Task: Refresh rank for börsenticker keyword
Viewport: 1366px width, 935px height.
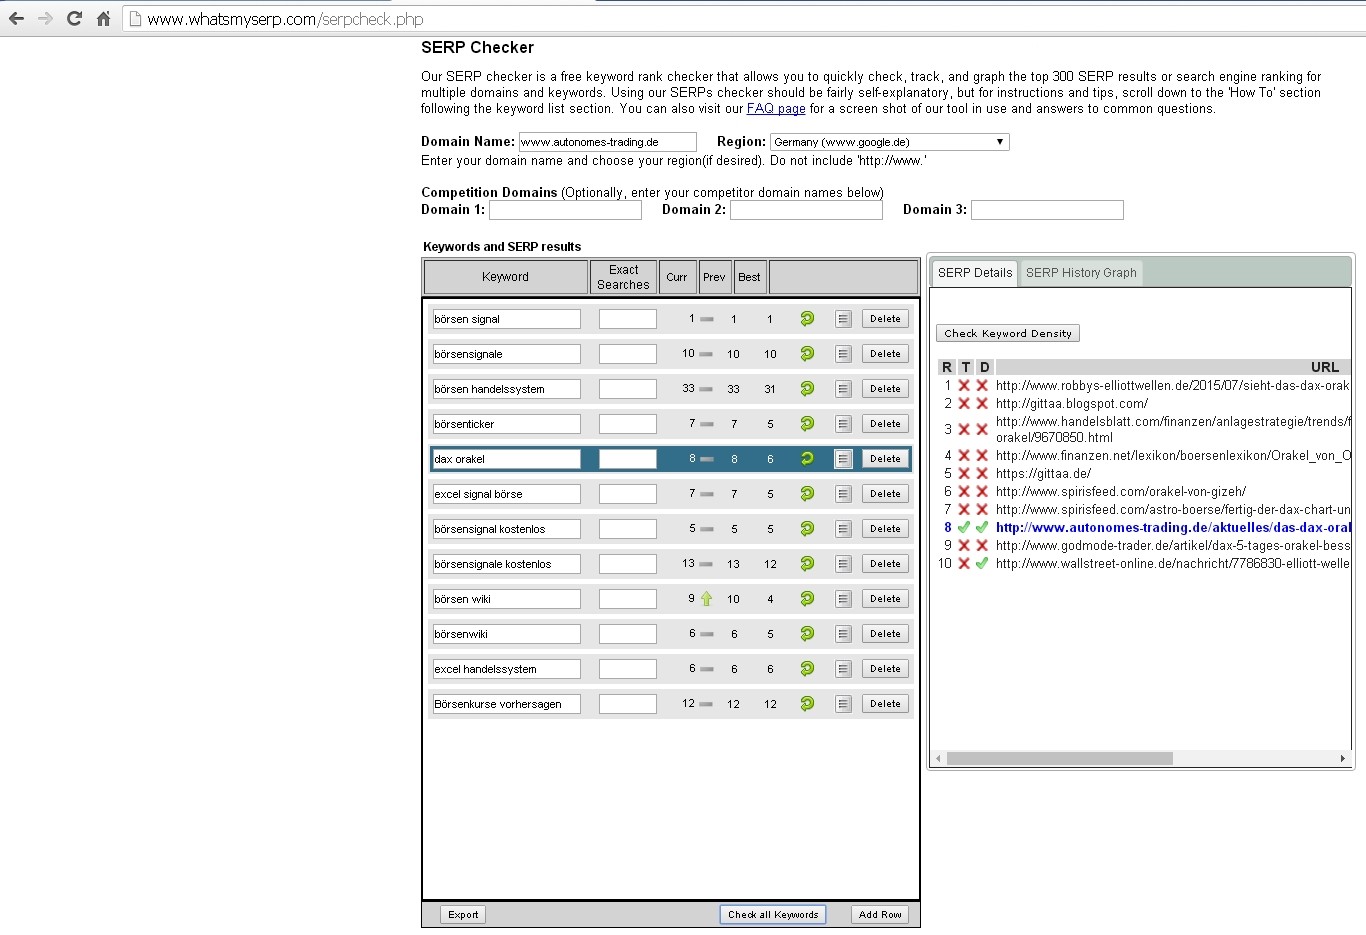Action: [807, 424]
